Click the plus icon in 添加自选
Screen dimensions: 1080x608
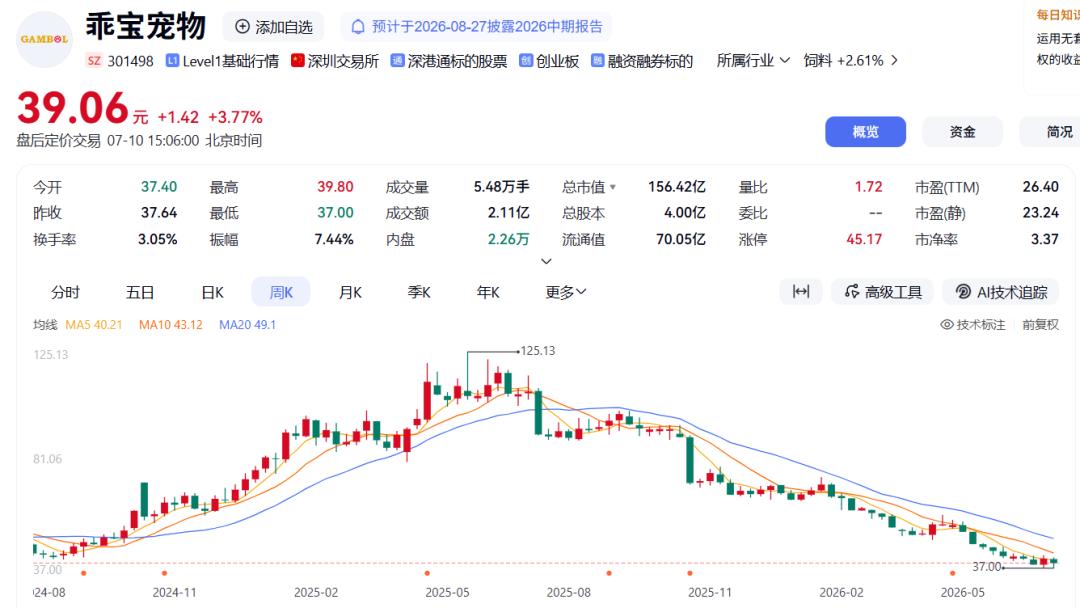(242, 27)
